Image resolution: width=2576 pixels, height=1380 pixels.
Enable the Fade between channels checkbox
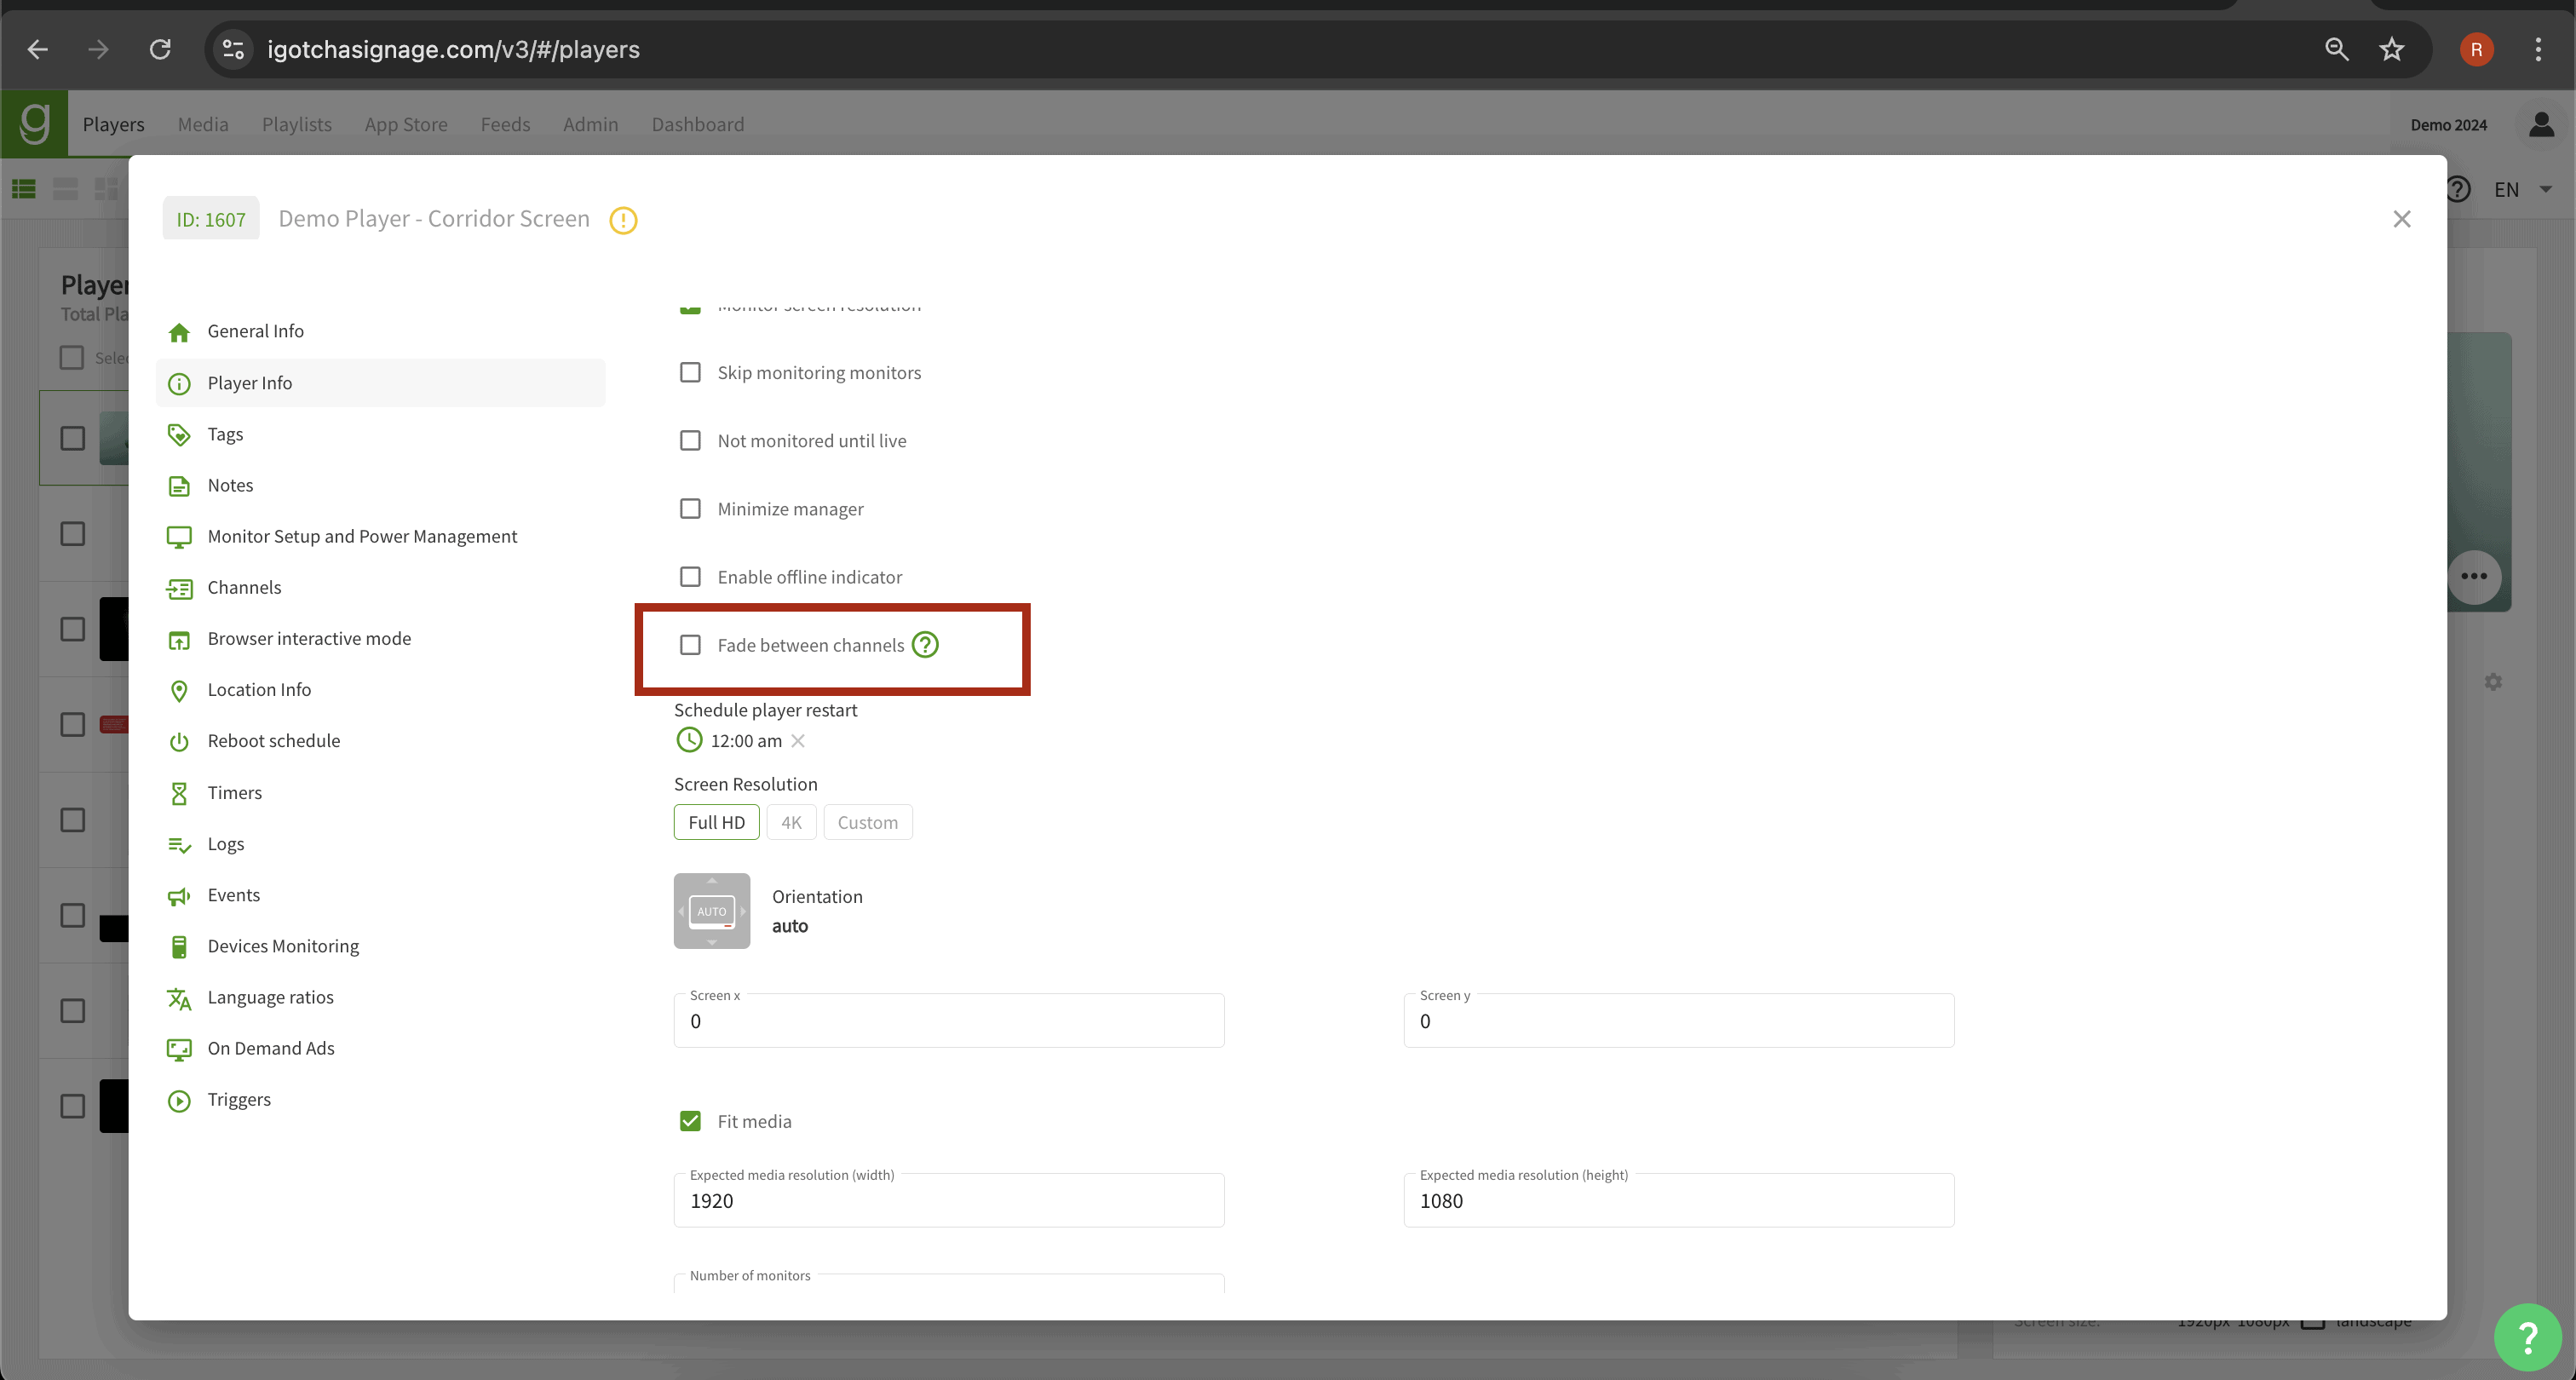(690, 645)
